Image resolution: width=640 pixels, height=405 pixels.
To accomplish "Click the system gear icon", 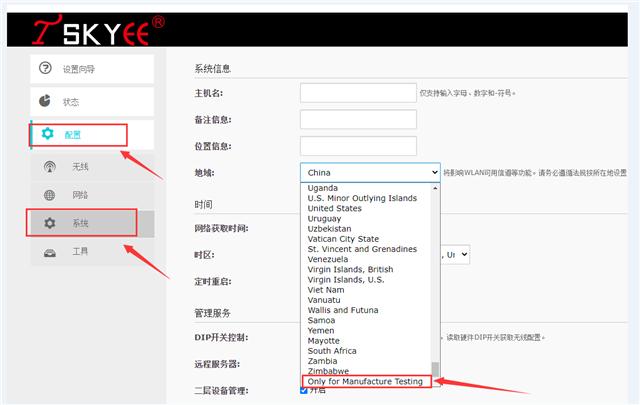I will coord(50,223).
